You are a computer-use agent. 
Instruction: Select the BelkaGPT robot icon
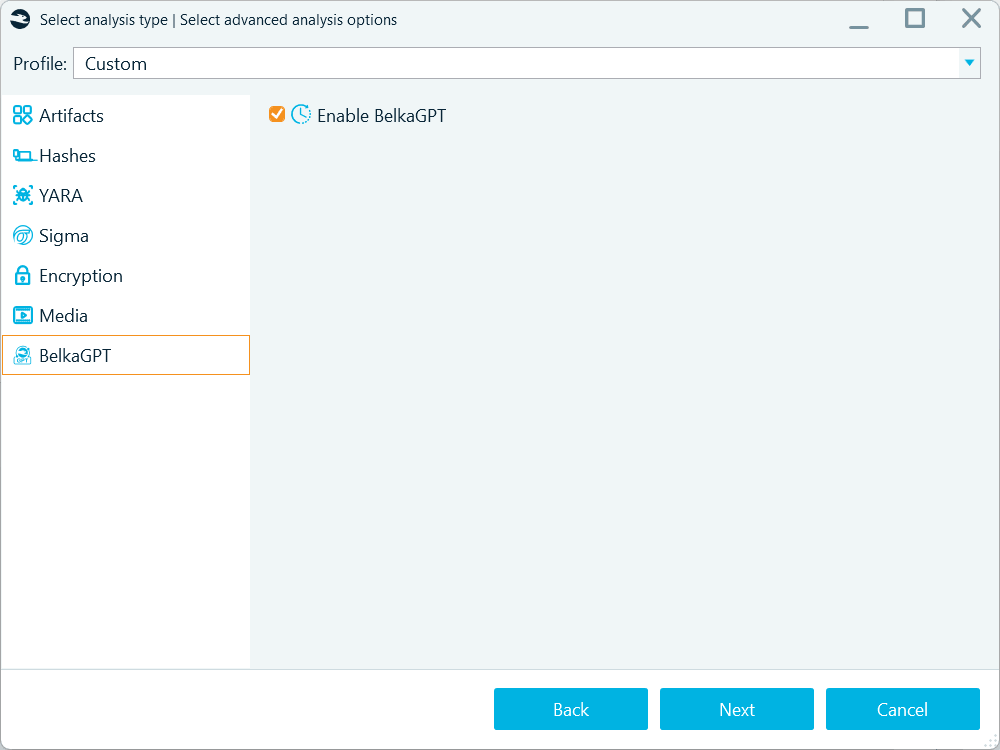[x=22, y=355]
